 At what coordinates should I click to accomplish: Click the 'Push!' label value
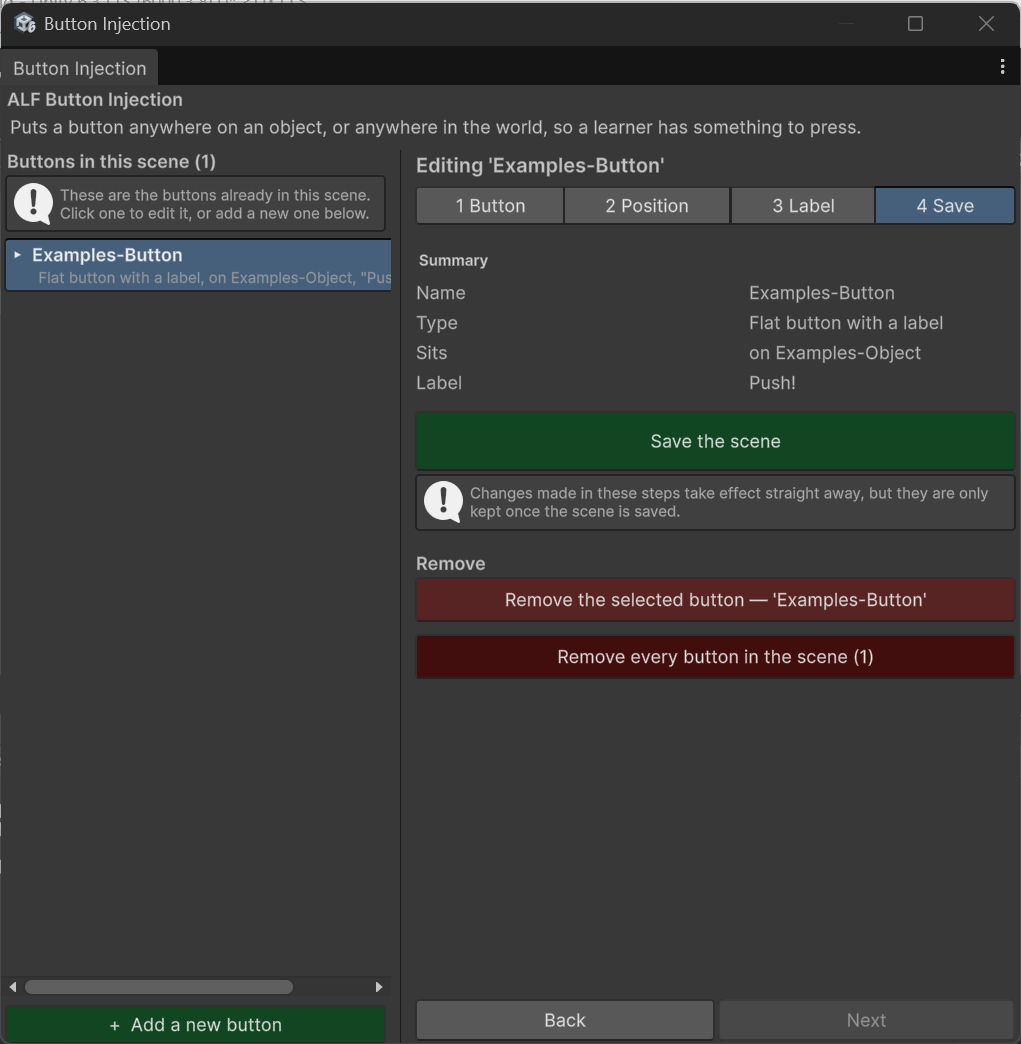tap(772, 383)
